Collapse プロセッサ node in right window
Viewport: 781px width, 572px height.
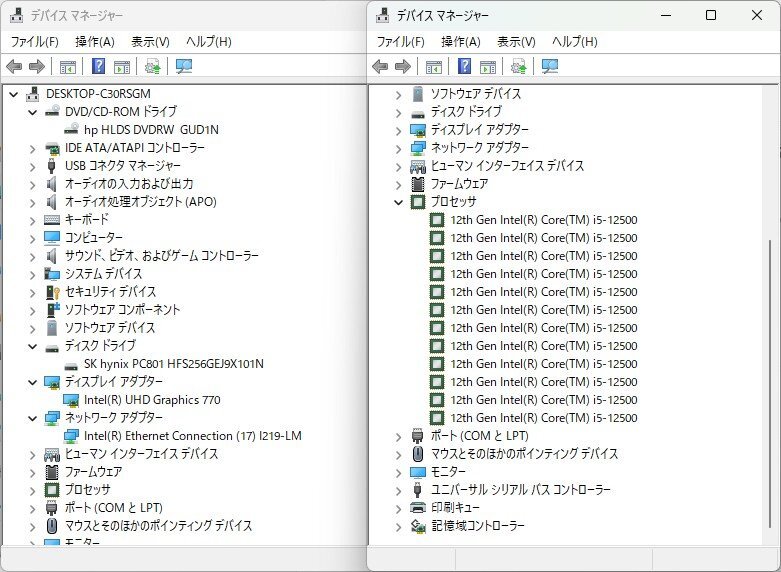click(398, 202)
